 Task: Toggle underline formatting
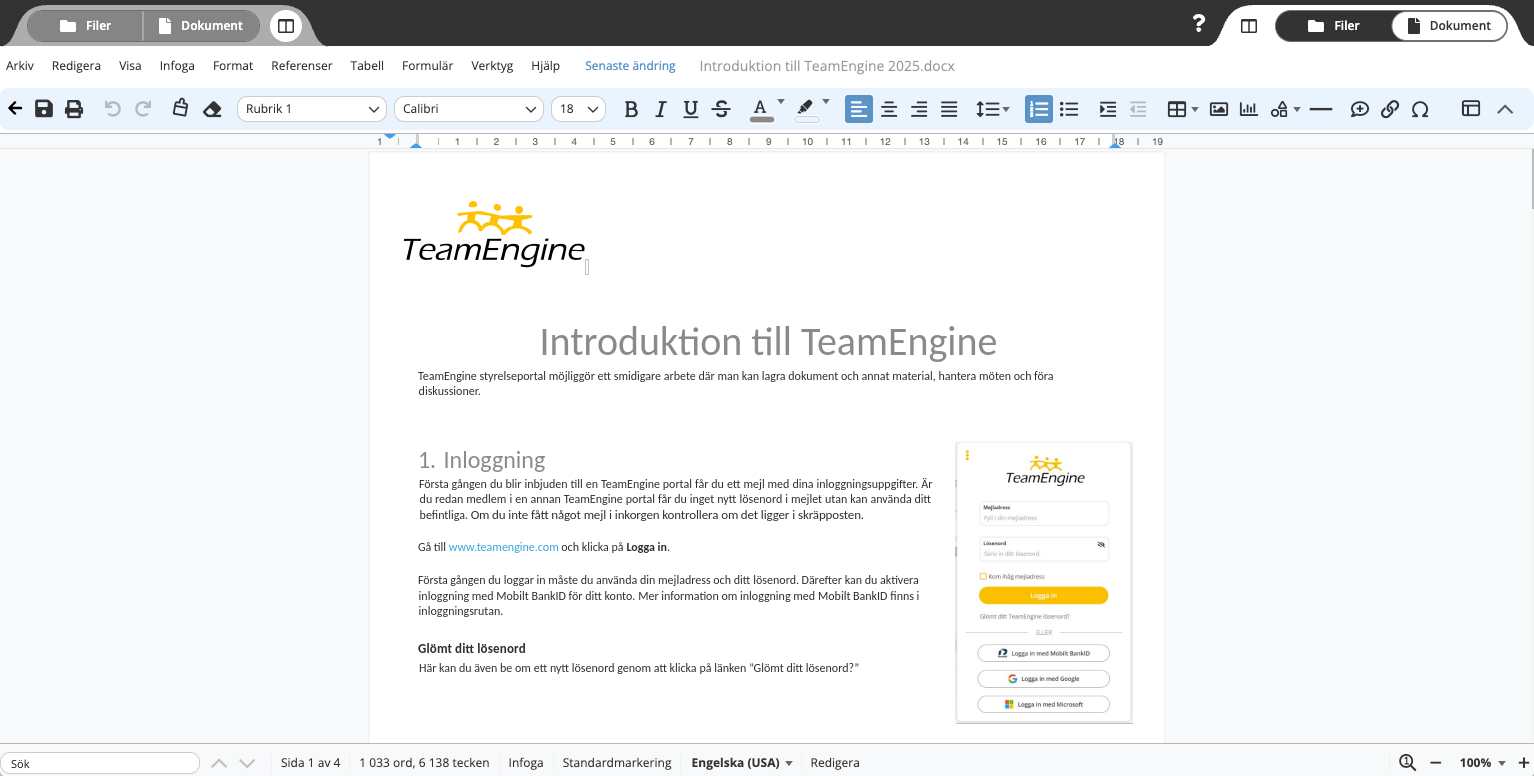[690, 109]
